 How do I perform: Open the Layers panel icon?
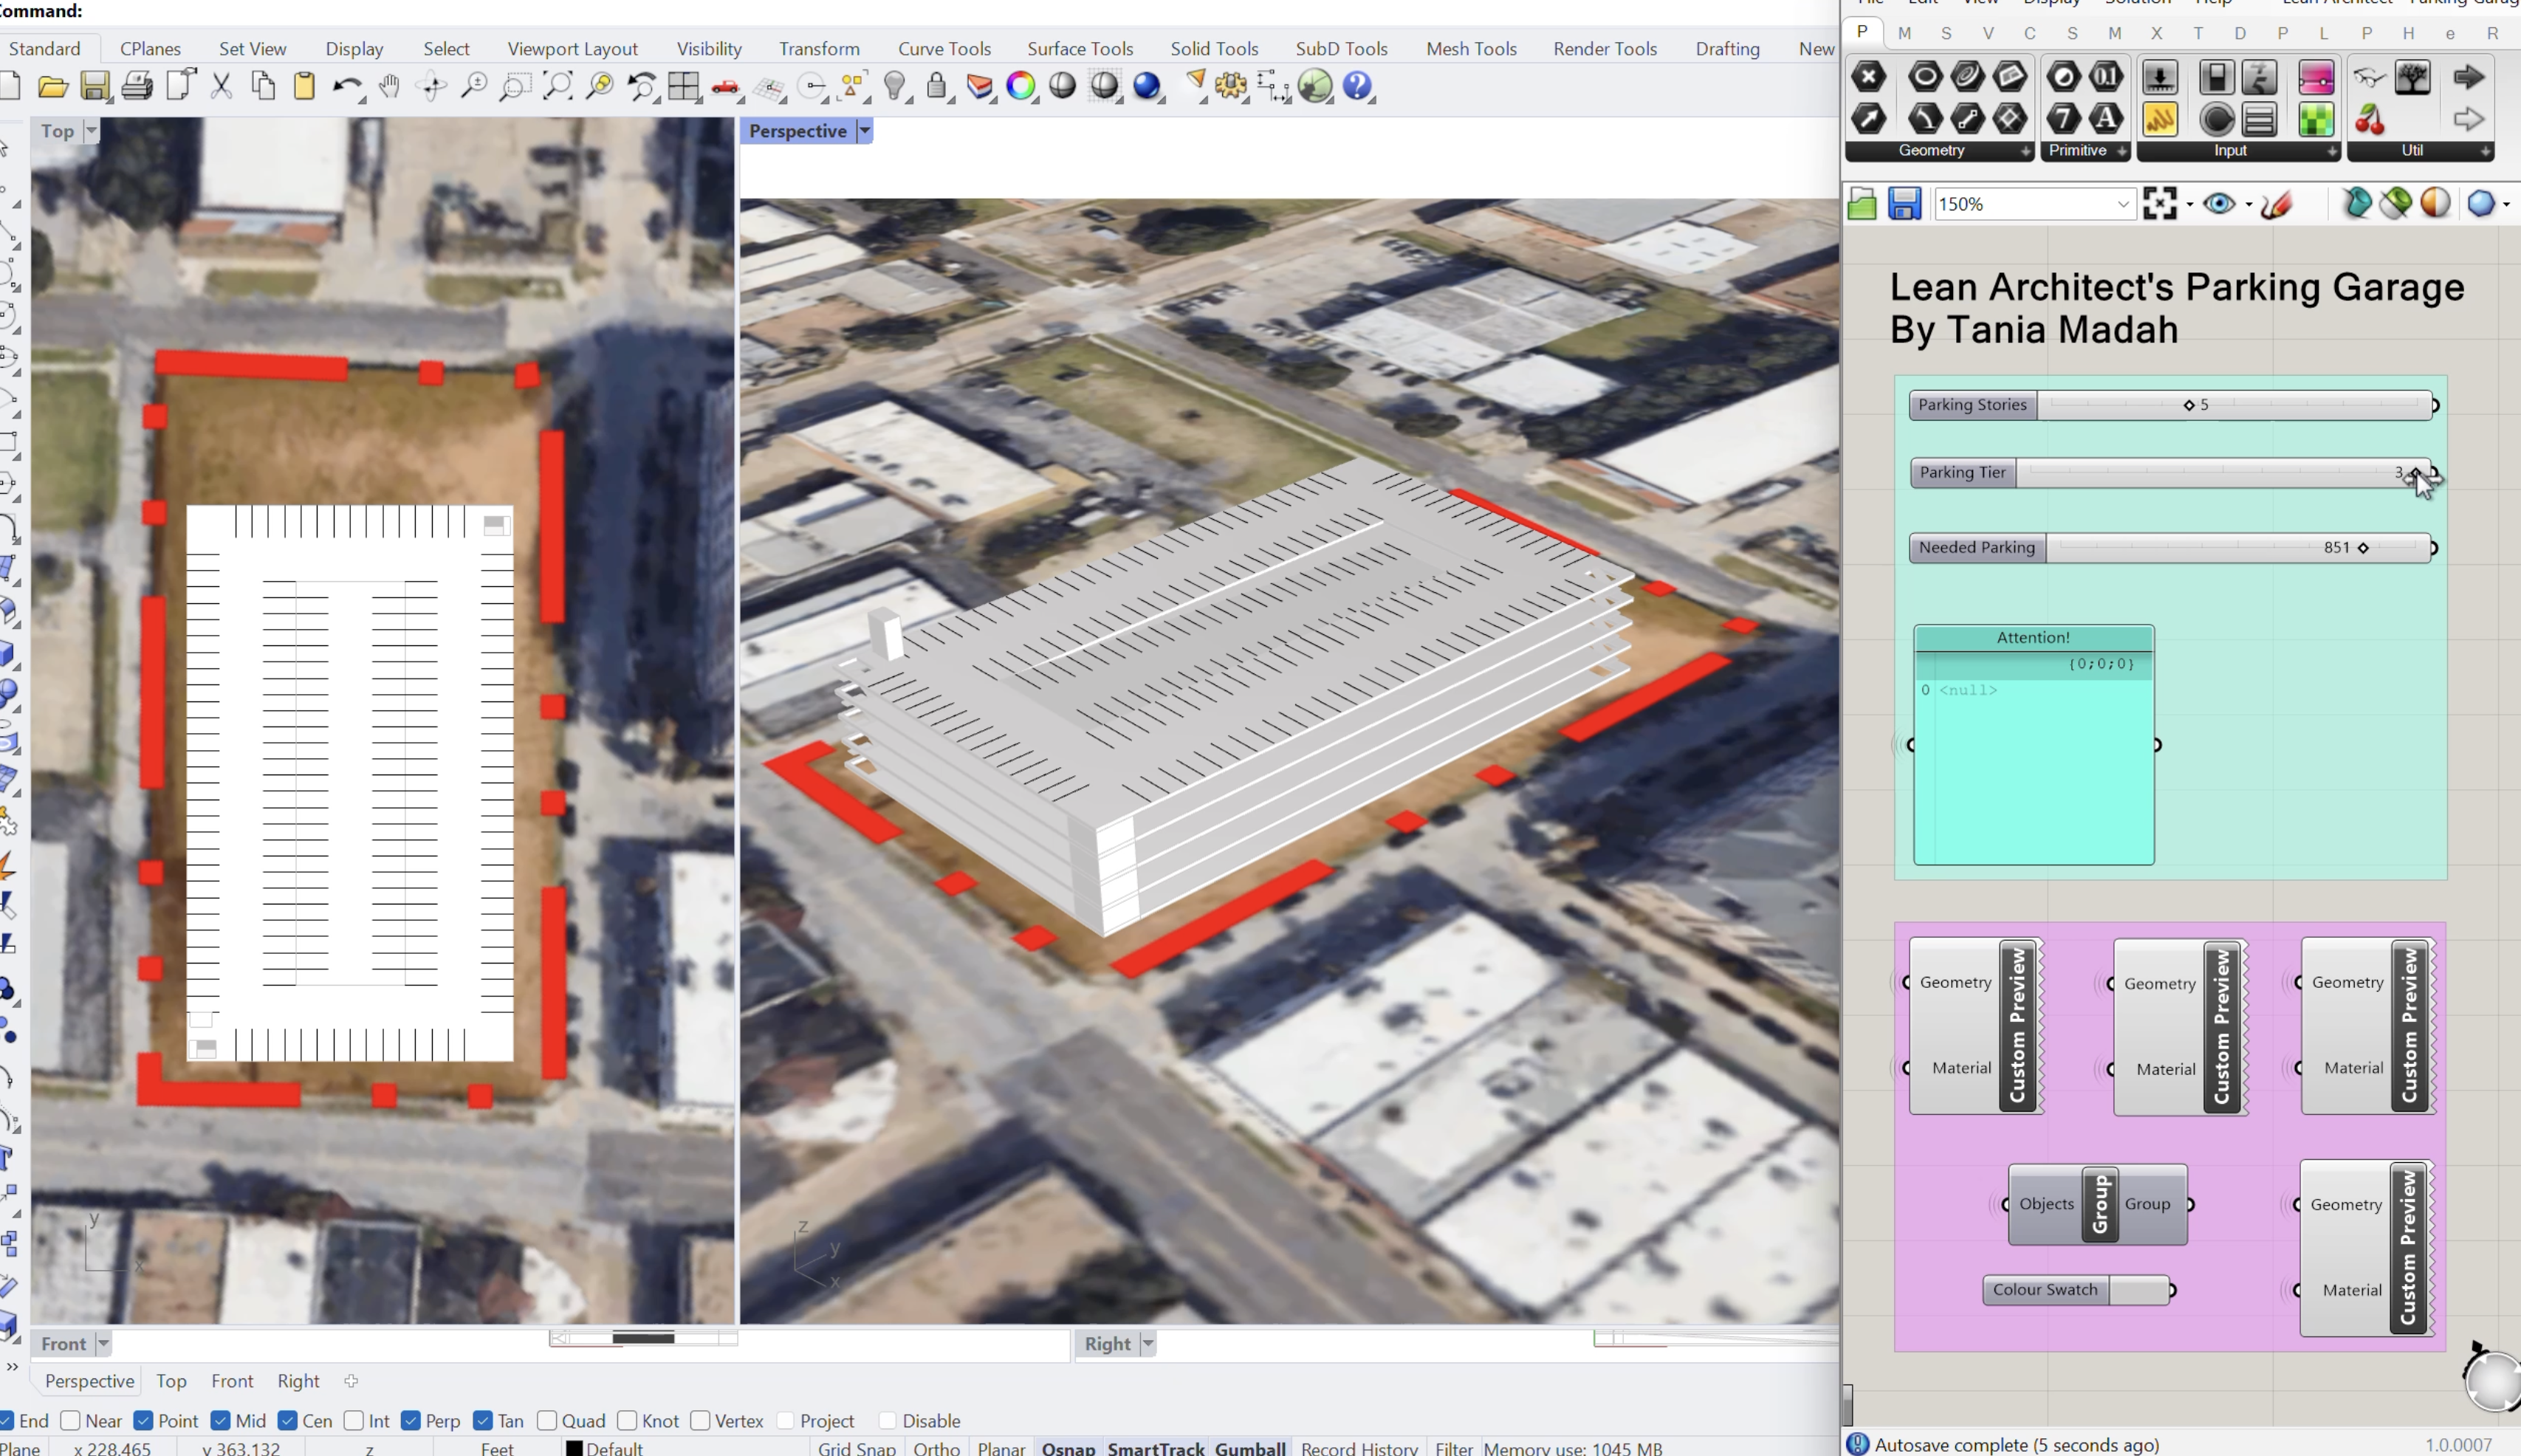(x=980, y=86)
